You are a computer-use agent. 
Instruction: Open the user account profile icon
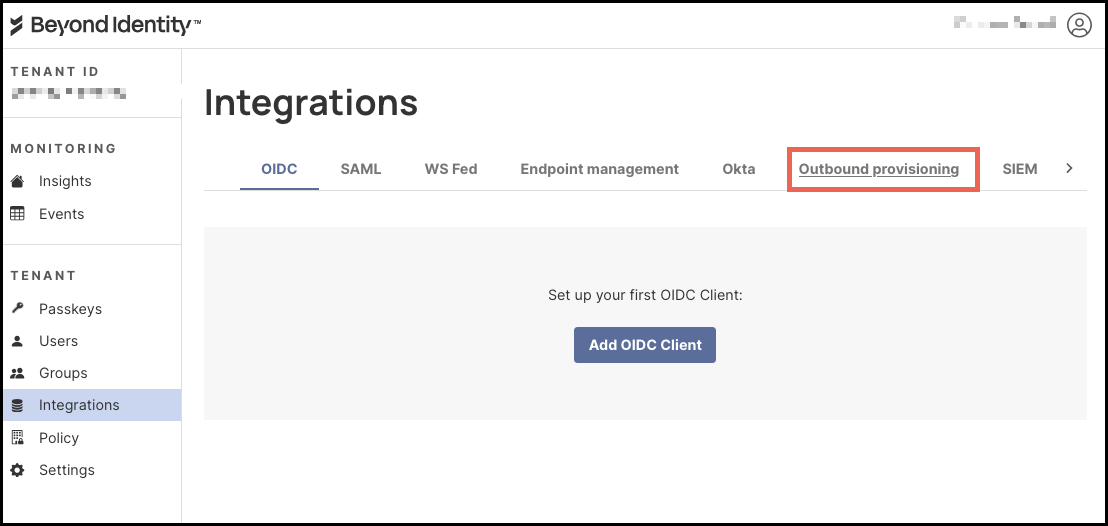pyautogui.click(x=1079, y=25)
